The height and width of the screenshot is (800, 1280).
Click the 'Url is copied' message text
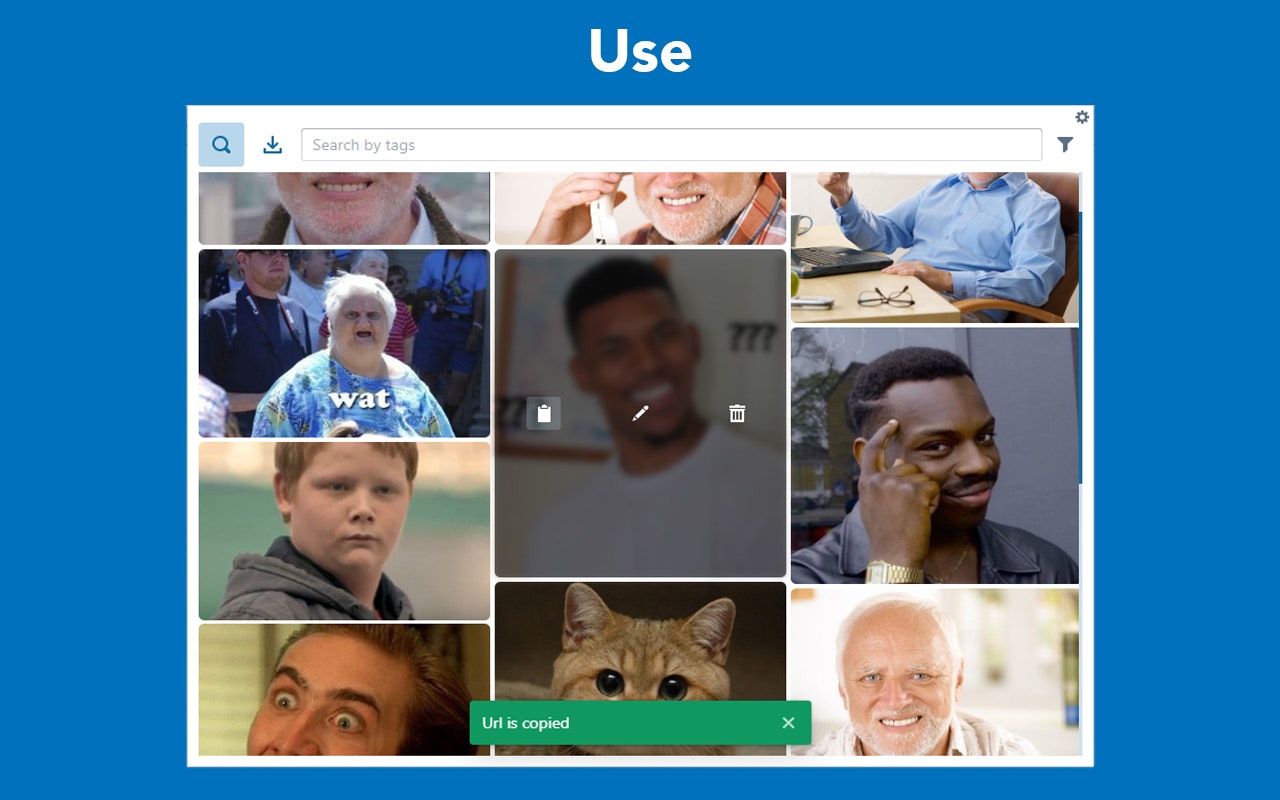[x=526, y=723]
